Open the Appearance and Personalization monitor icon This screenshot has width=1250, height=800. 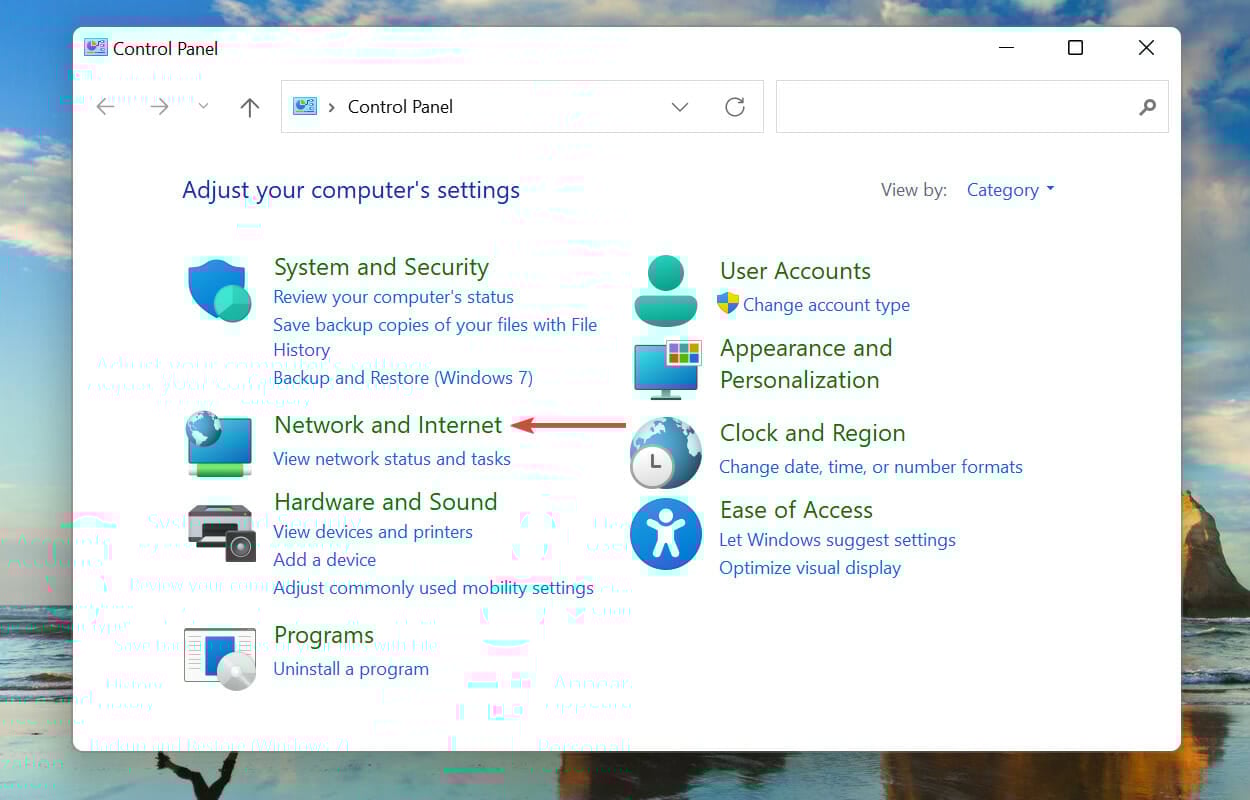(667, 367)
